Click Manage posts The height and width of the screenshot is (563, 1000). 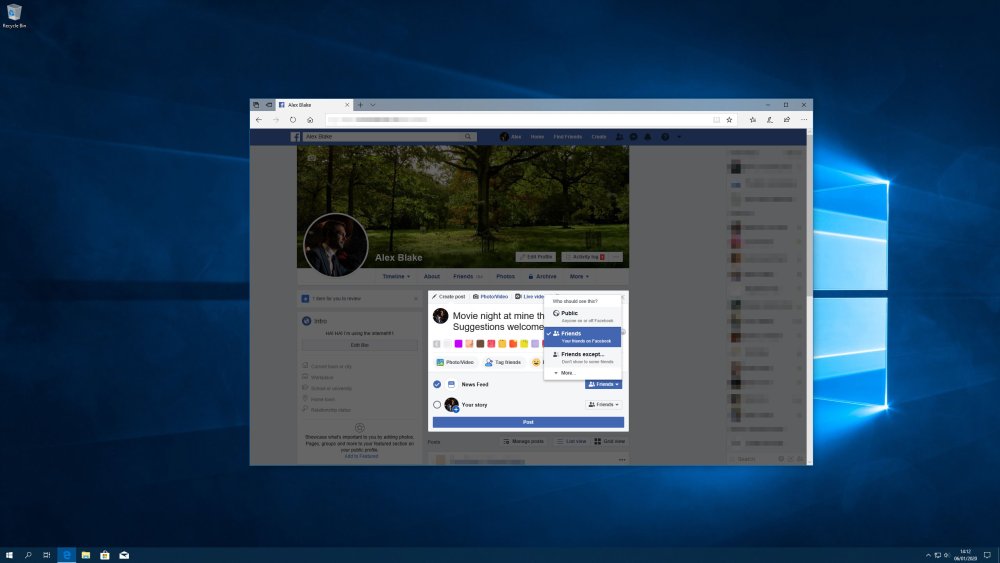pyautogui.click(x=524, y=441)
